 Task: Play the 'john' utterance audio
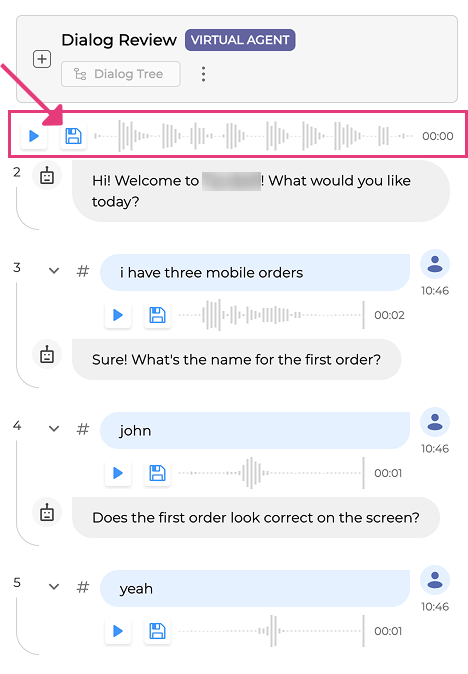[x=118, y=473]
